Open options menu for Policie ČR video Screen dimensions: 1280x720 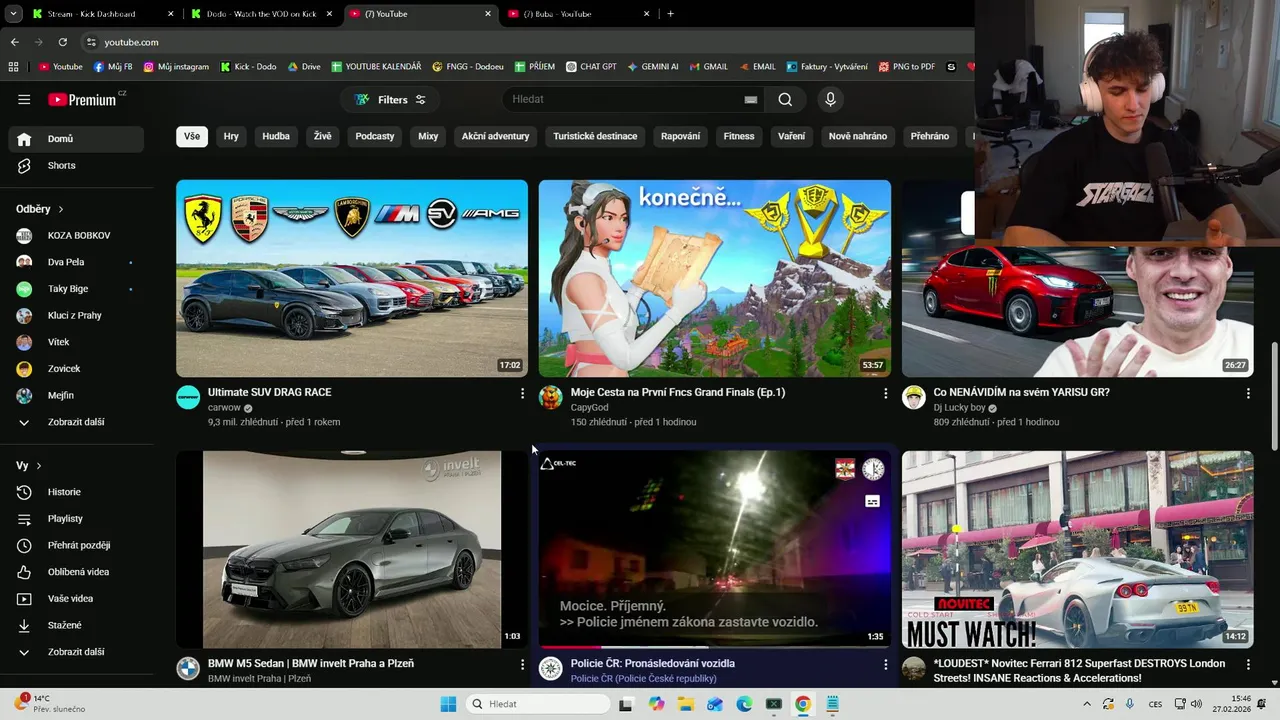885,664
